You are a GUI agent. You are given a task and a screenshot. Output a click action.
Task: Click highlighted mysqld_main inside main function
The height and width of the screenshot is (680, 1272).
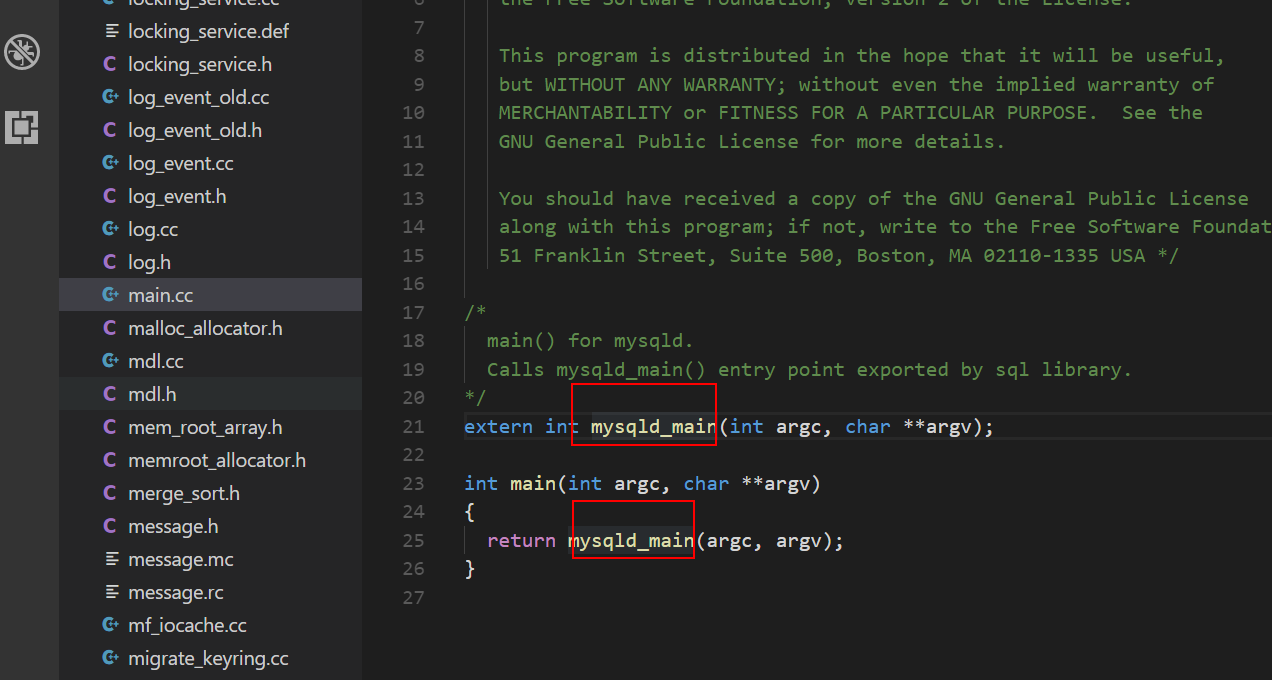coord(631,540)
